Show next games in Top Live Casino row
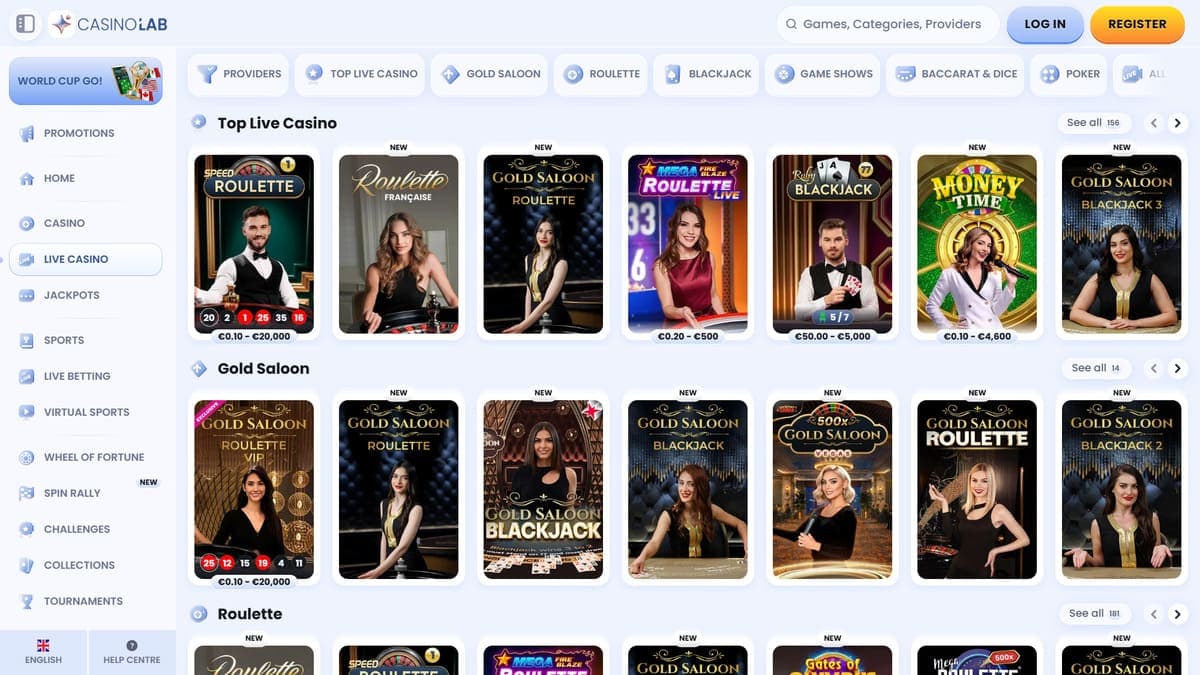The width and height of the screenshot is (1200, 675). (1177, 123)
